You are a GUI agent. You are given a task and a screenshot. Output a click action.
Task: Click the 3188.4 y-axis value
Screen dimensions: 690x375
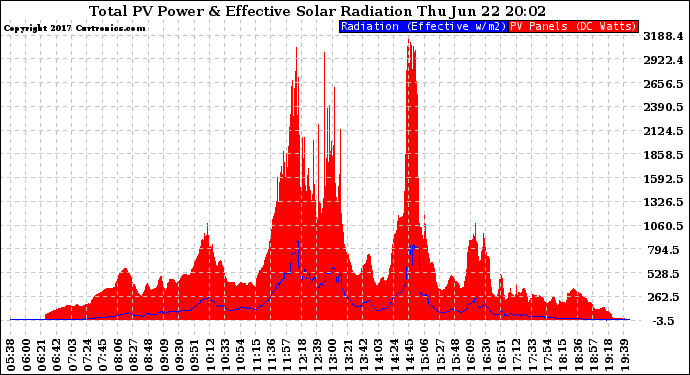(663, 36)
